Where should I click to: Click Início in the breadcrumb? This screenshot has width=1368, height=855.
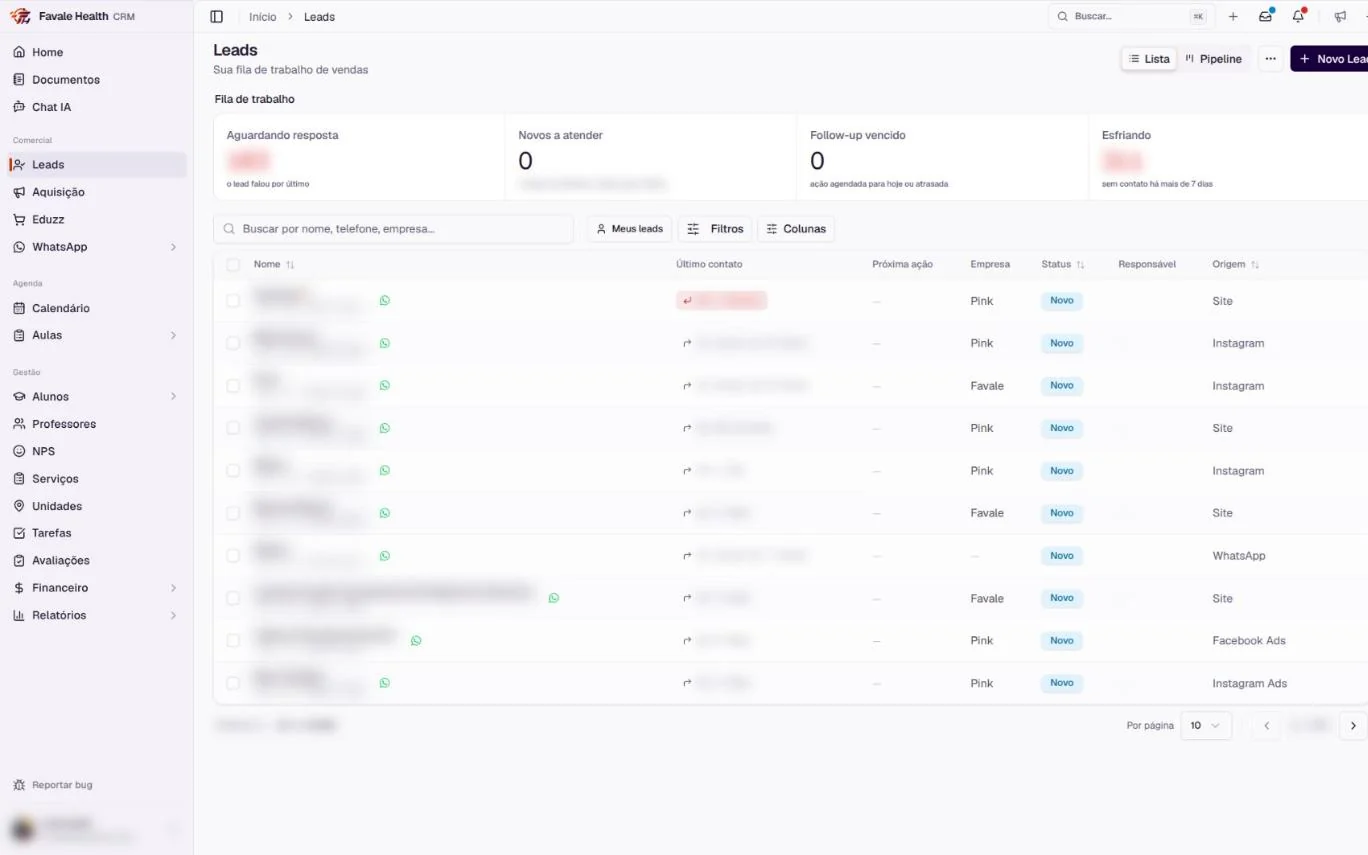[263, 17]
